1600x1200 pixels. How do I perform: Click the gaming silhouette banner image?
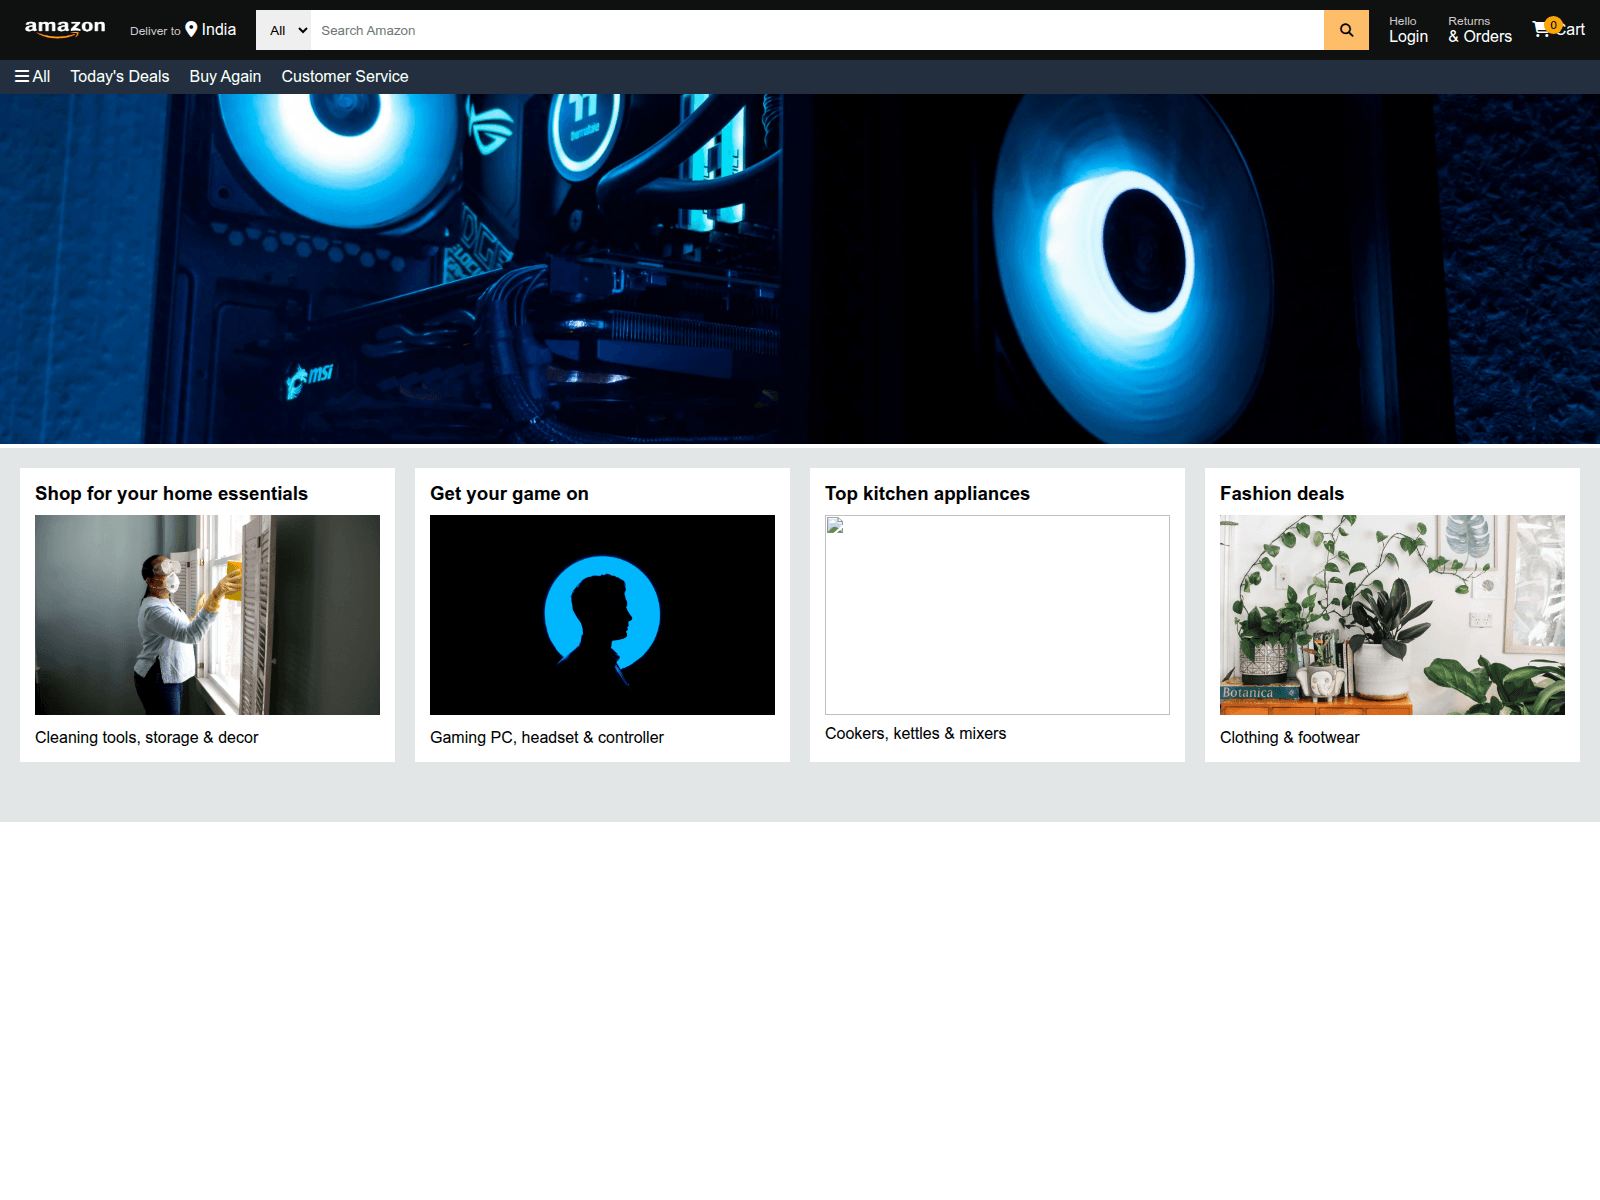click(x=602, y=614)
